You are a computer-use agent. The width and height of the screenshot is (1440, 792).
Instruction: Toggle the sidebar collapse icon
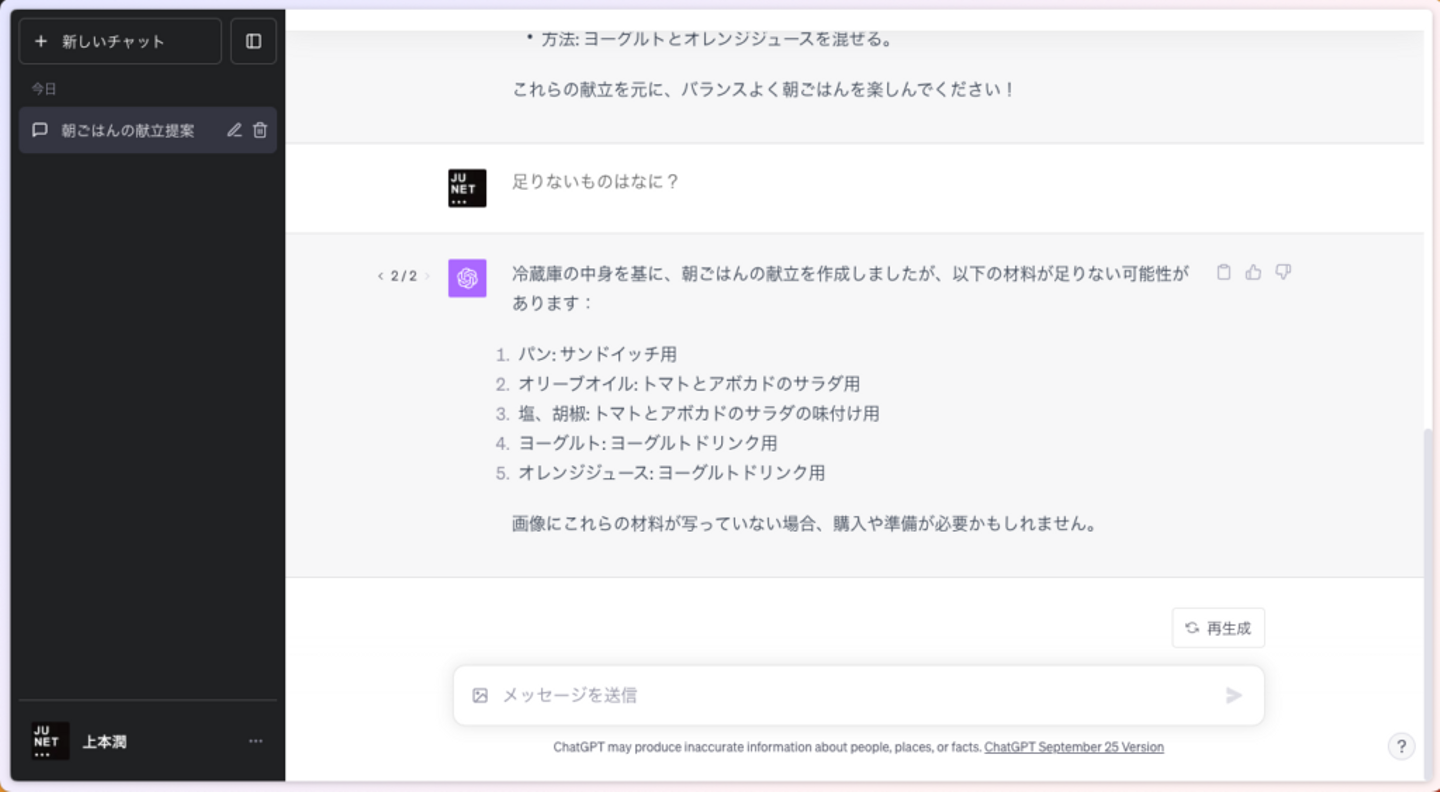click(254, 41)
